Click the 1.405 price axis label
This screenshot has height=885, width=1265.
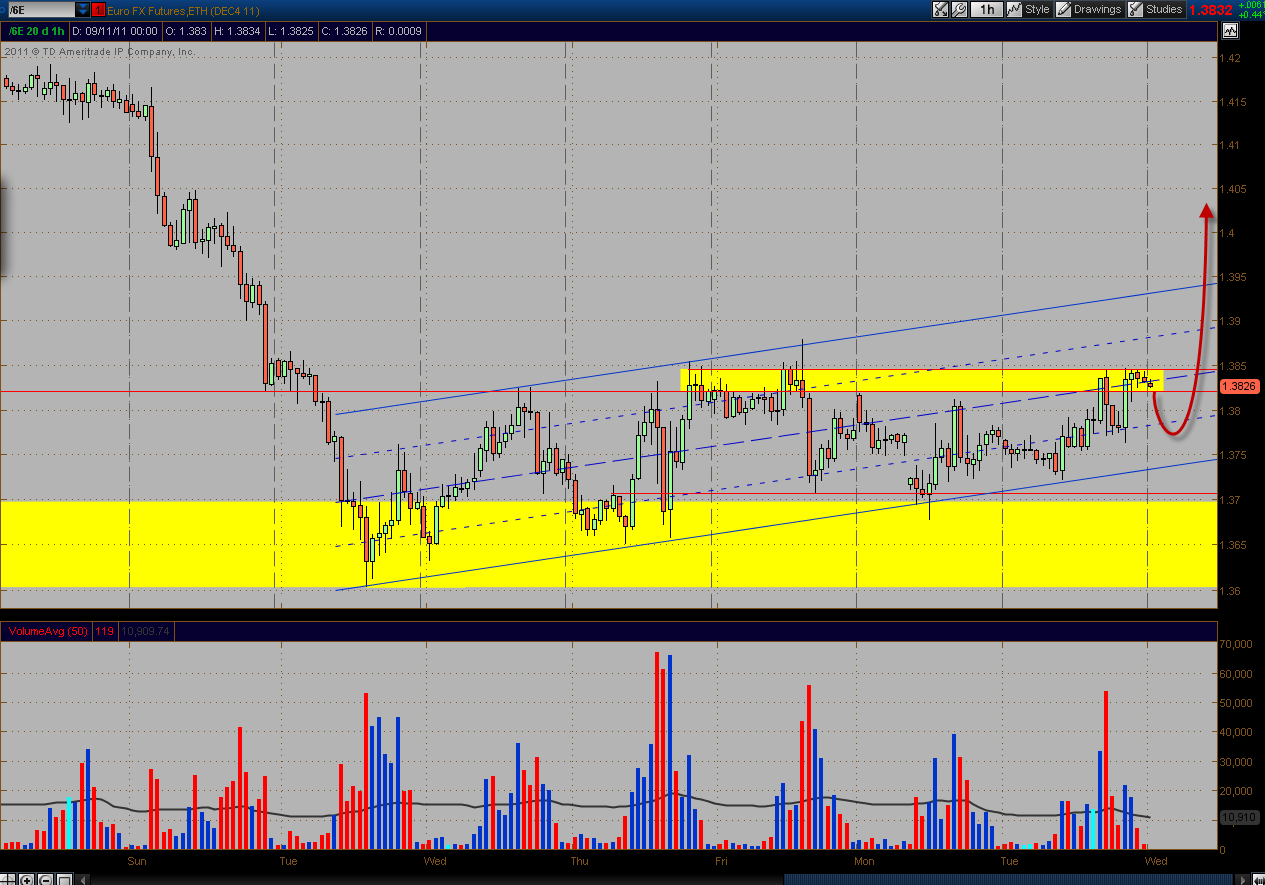[1234, 189]
